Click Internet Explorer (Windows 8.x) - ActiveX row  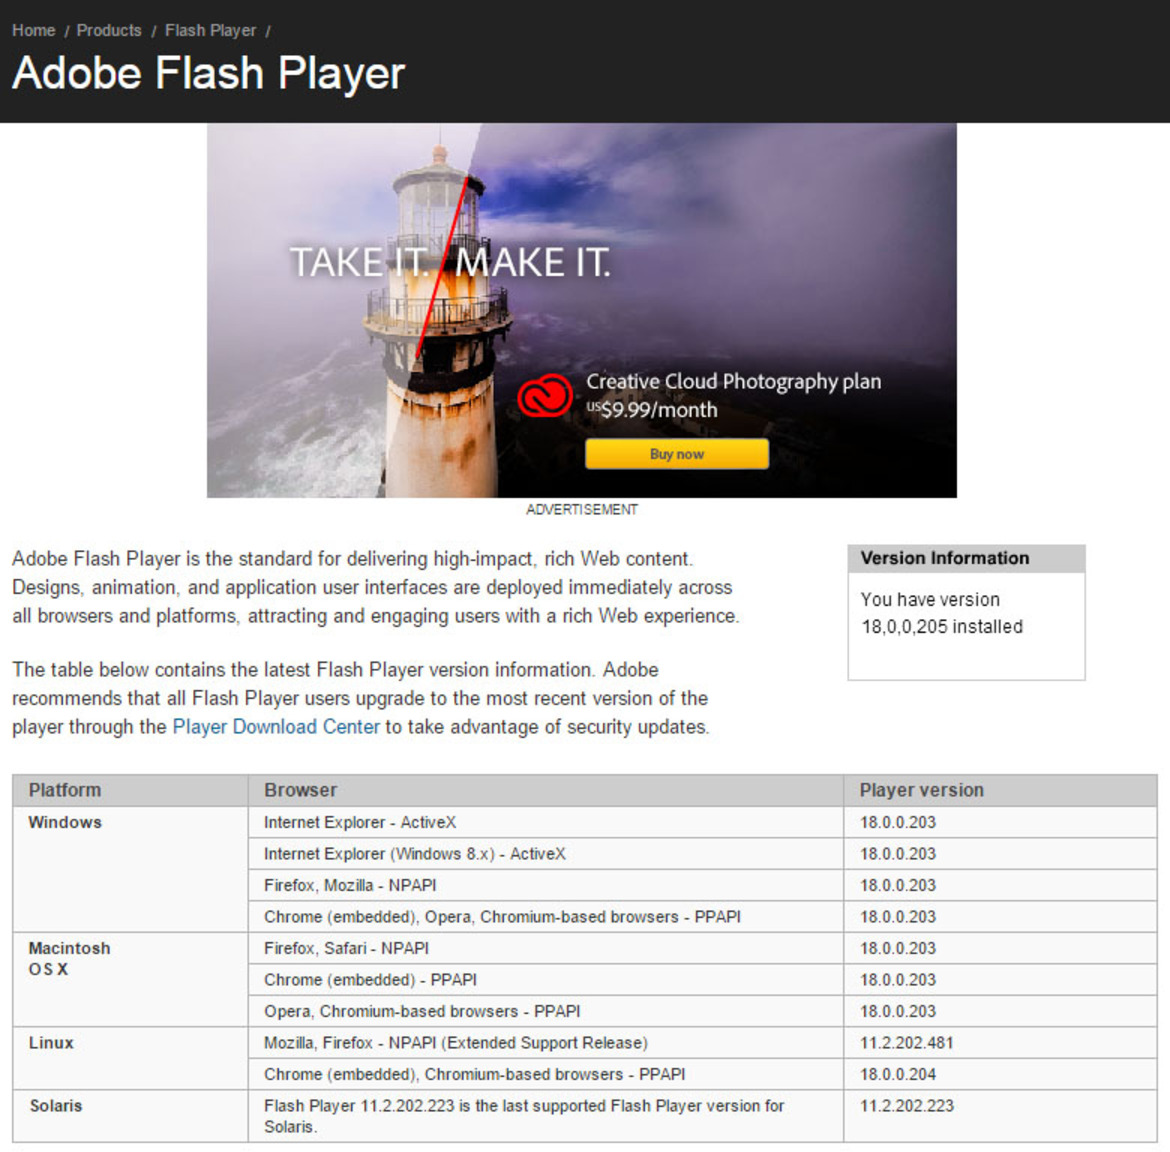click(x=545, y=854)
